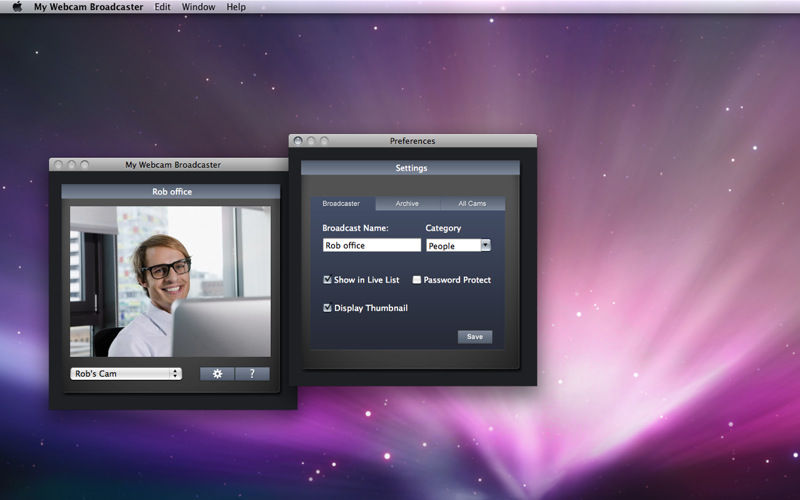
Task: Open the Rob's Cam camera selector
Action: coord(126,374)
